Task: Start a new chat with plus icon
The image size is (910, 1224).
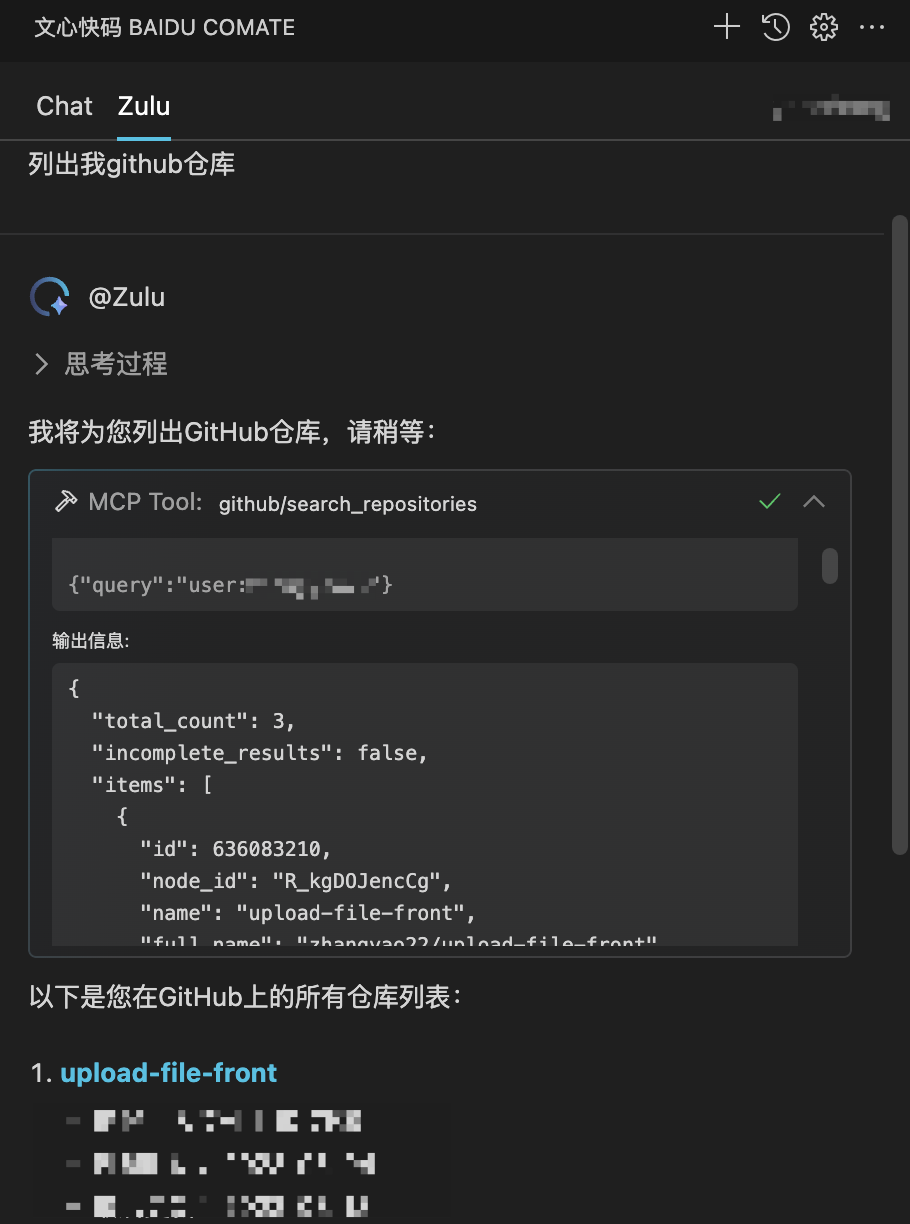Action: point(727,27)
